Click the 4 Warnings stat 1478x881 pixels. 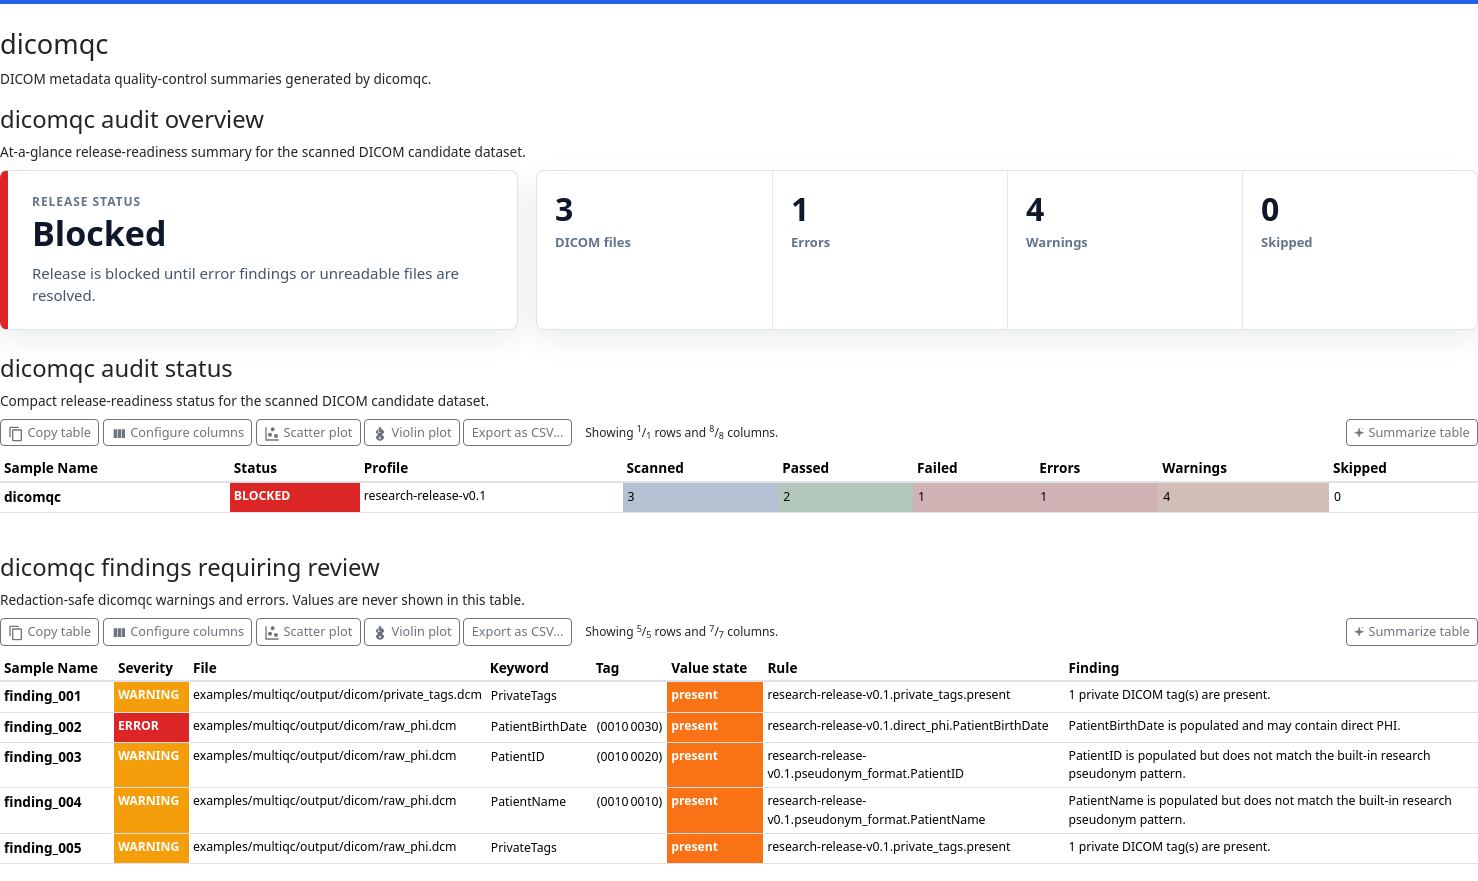coord(1125,250)
